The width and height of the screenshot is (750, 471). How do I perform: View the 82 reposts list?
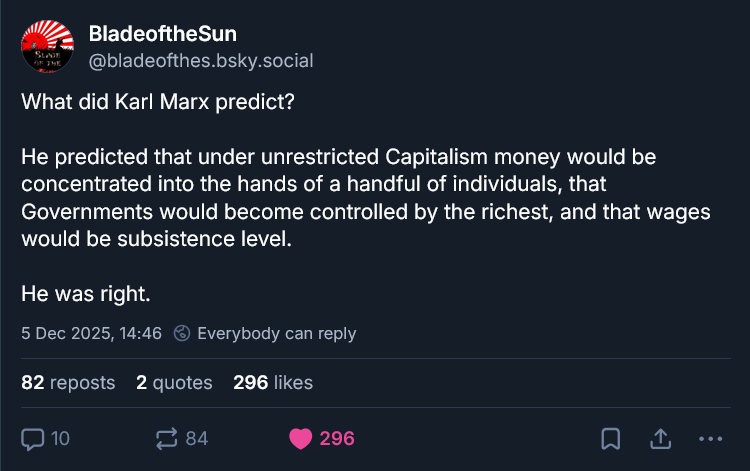tap(68, 382)
